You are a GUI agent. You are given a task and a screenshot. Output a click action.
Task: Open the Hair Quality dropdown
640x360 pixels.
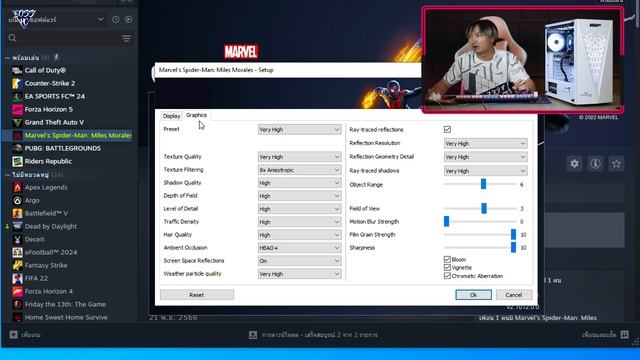click(x=300, y=235)
